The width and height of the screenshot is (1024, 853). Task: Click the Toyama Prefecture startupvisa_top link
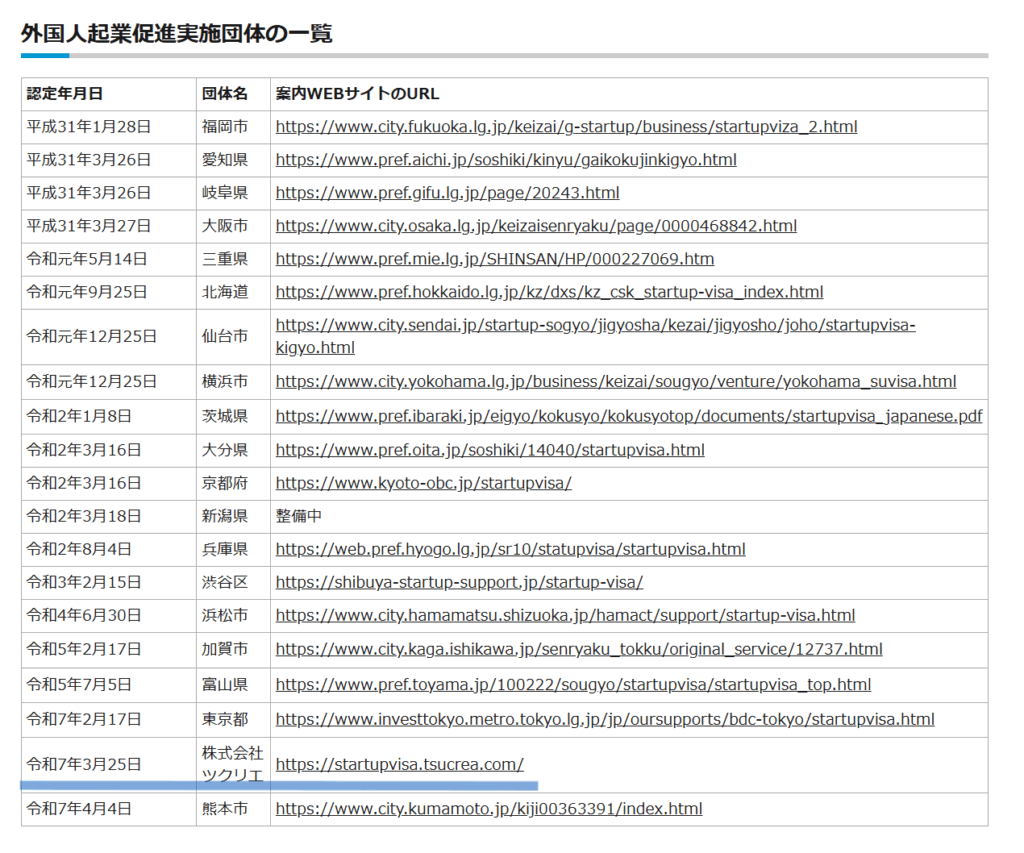coord(573,685)
